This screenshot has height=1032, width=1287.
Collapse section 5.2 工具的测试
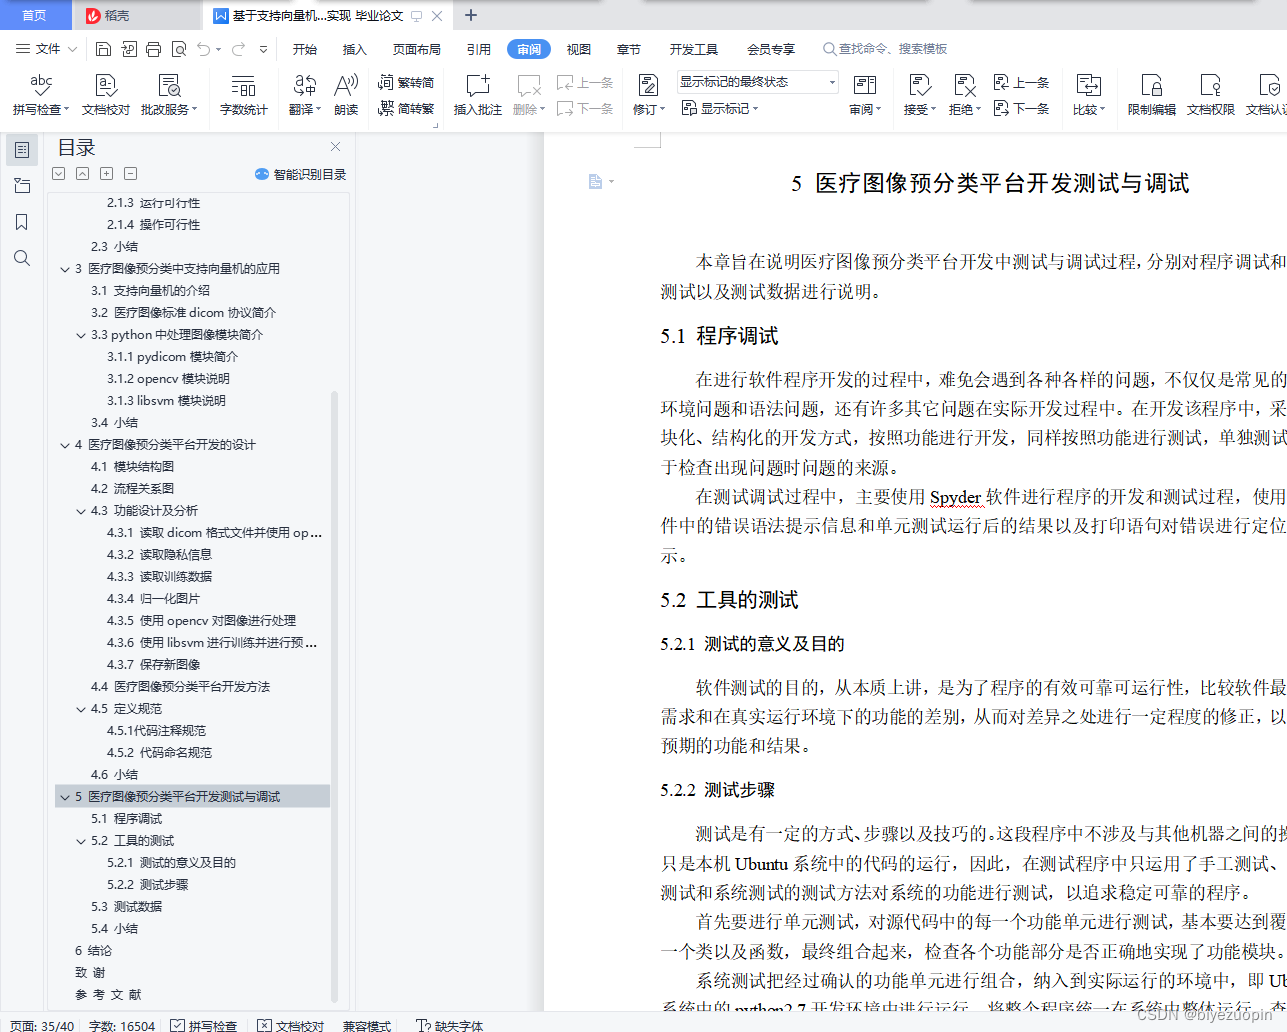81,841
